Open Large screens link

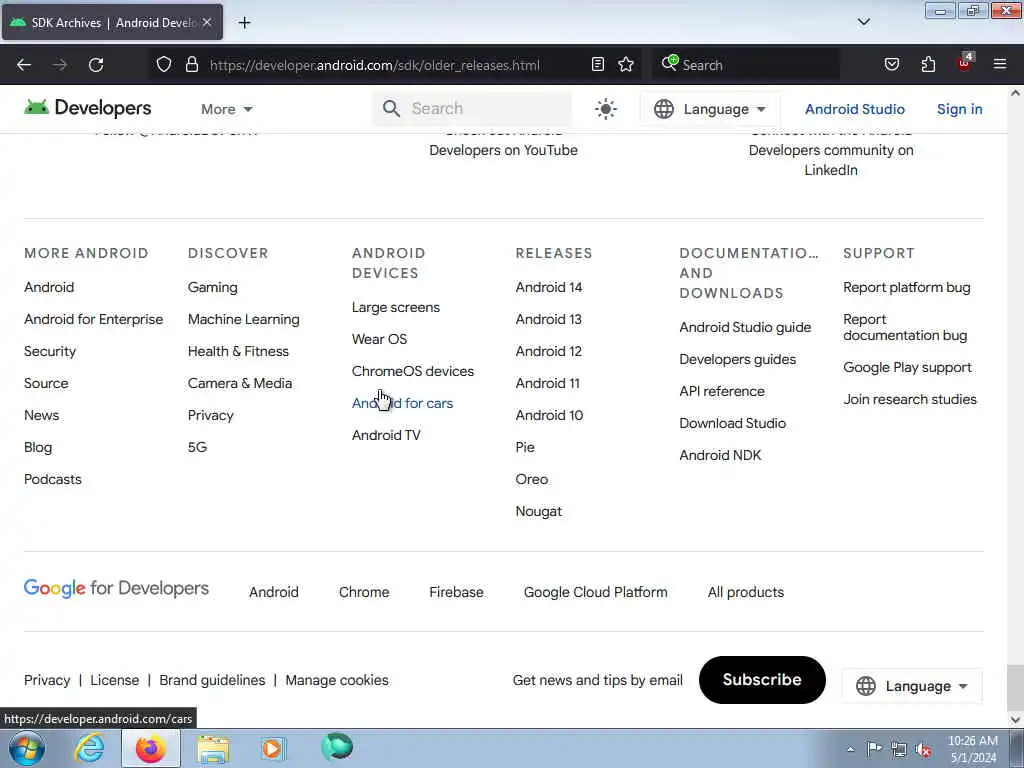point(396,307)
